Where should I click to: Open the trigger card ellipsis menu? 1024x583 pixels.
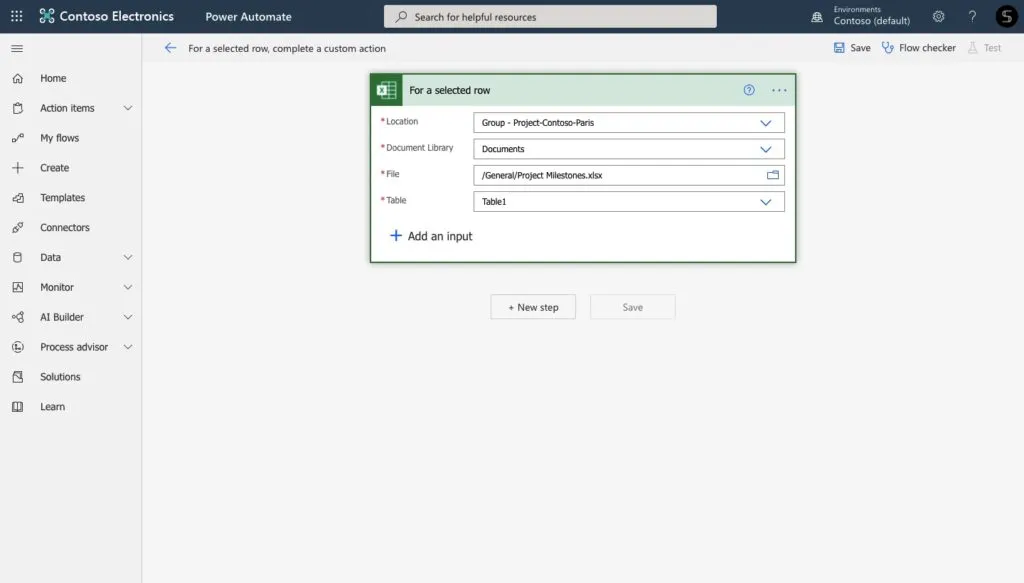pyautogui.click(x=779, y=90)
